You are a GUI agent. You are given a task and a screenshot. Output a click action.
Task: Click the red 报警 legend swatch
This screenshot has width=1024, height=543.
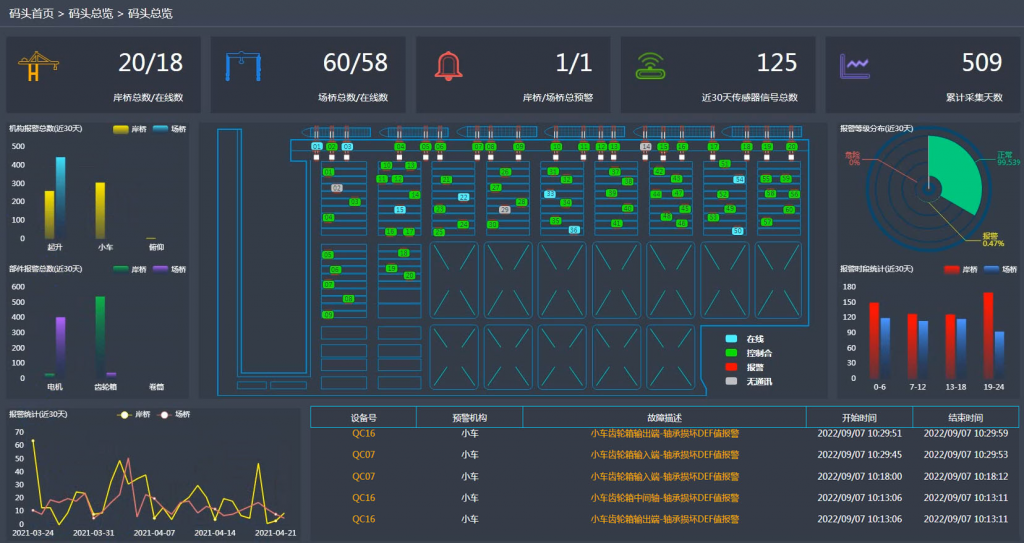click(x=731, y=367)
